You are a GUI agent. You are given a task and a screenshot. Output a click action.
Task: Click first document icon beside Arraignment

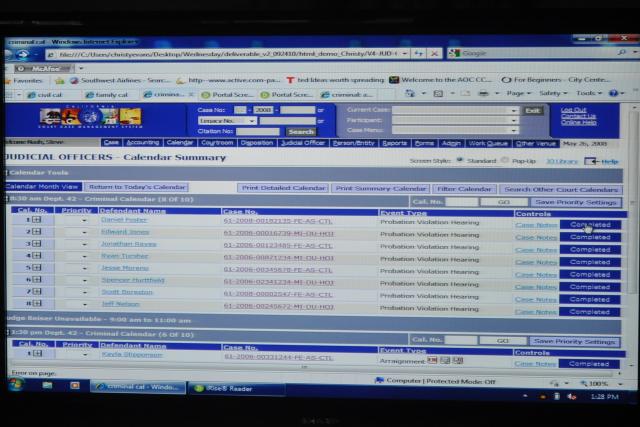click(433, 361)
